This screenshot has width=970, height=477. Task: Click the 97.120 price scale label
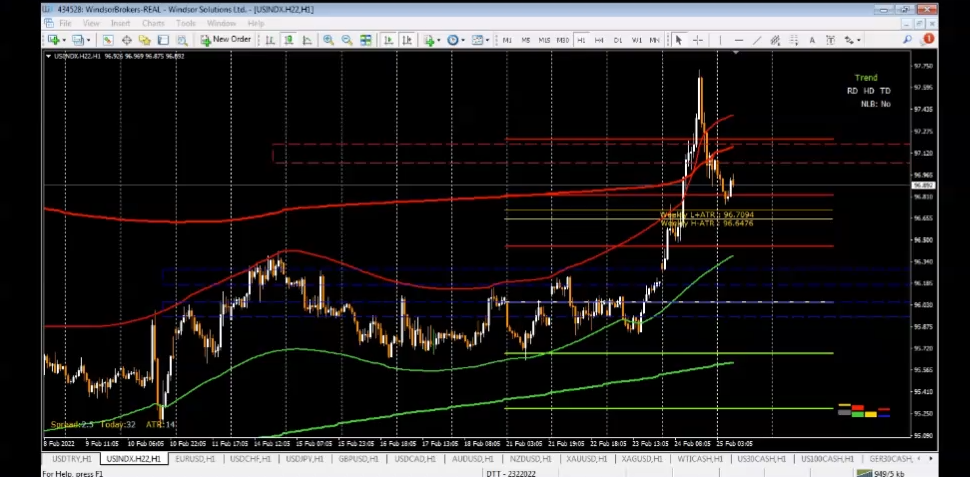(x=923, y=153)
